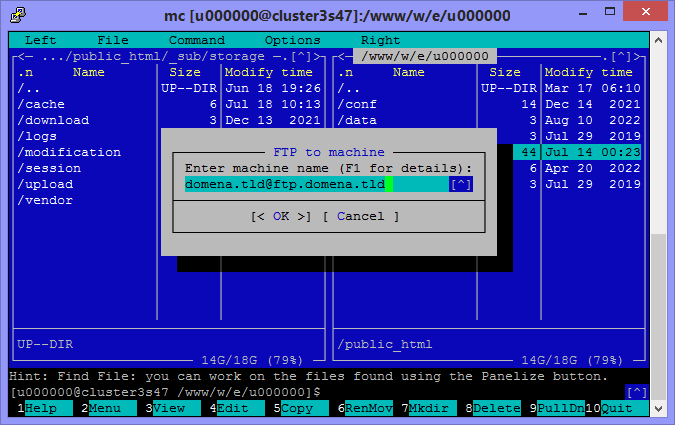Select /.. parent entry in right panel

(x=349, y=88)
